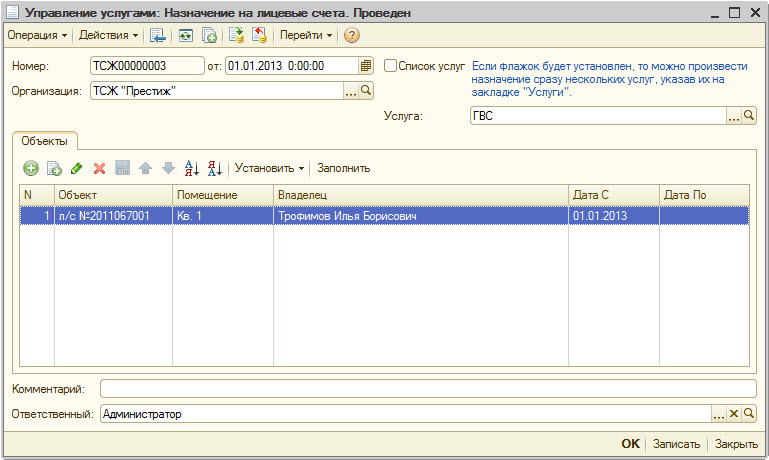Click the pencil Edit row icon

pos(77,168)
